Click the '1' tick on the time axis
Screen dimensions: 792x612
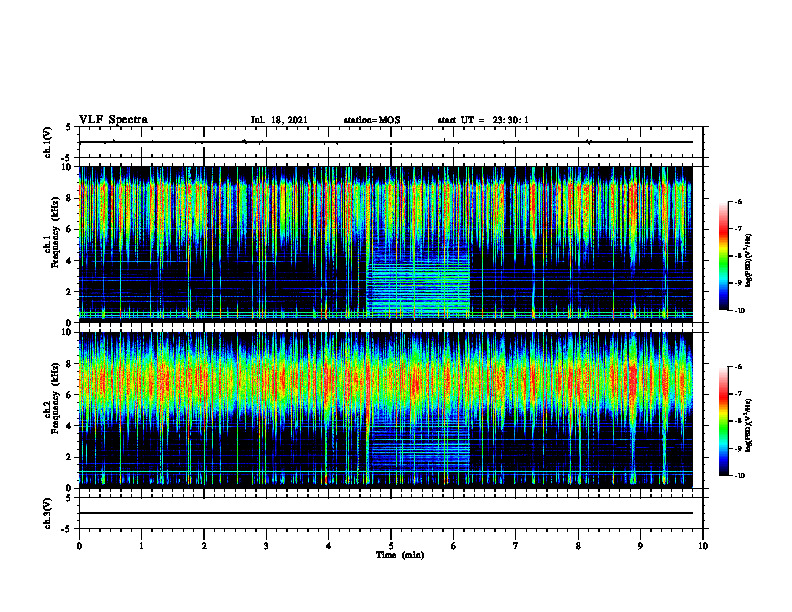pyautogui.click(x=141, y=546)
